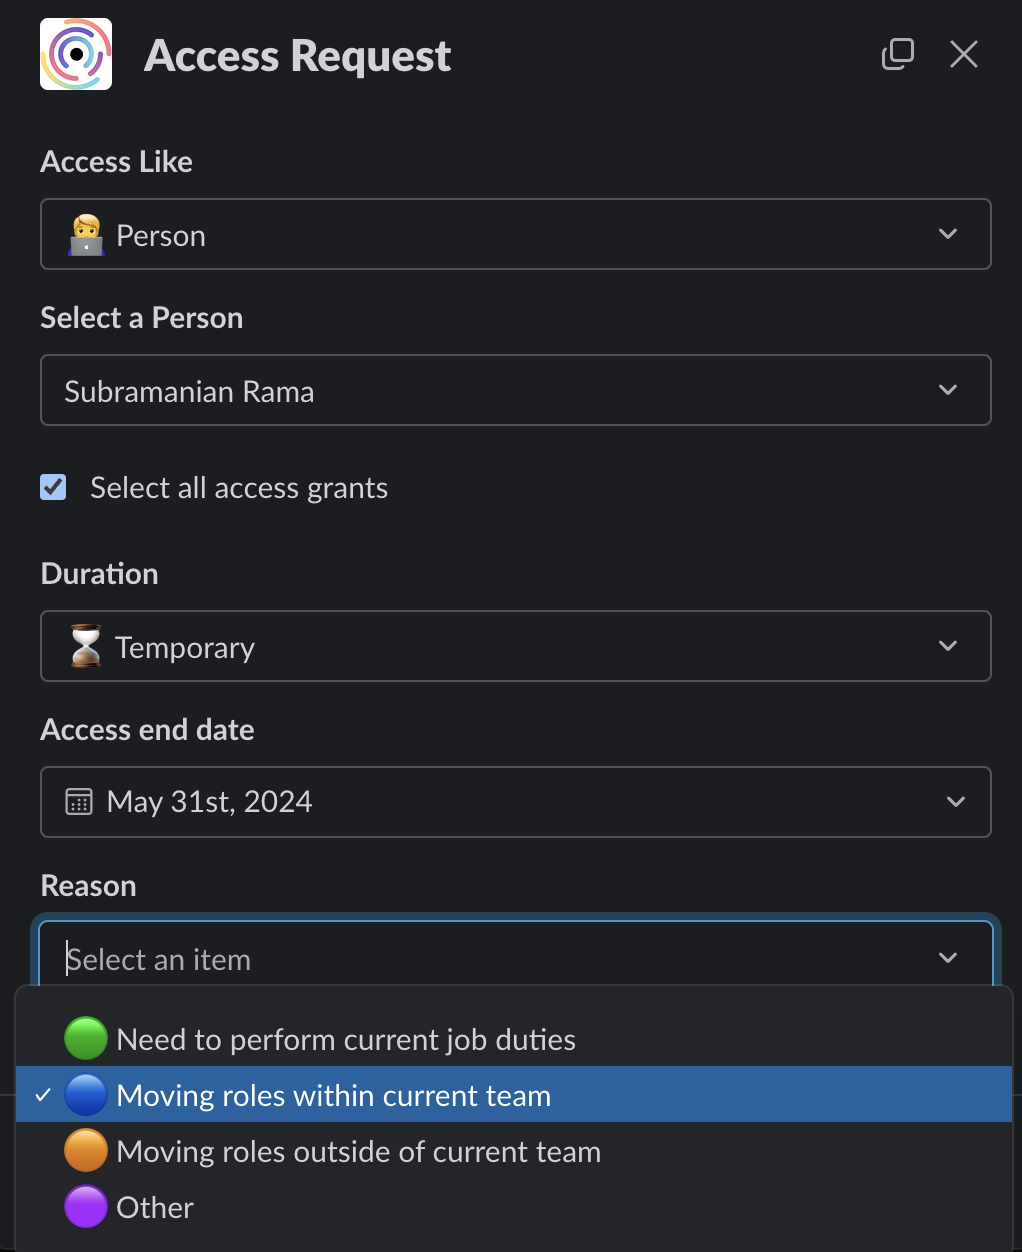Open modal in new window icon
The height and width of the screenshot is (1252, 1022).
897,54
